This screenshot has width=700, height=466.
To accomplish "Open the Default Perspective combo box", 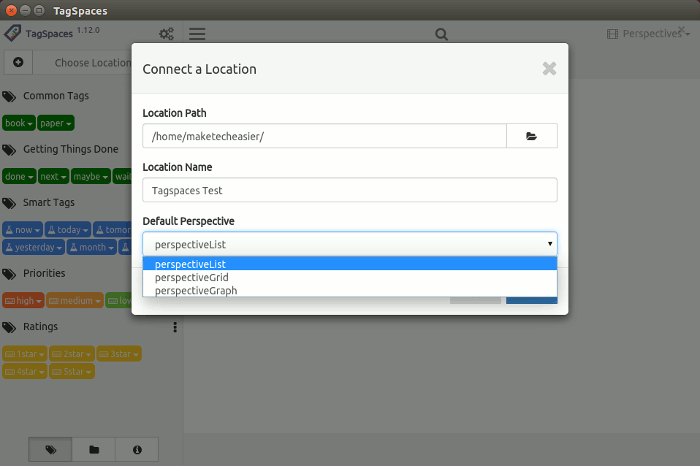I will coord(350,244).
